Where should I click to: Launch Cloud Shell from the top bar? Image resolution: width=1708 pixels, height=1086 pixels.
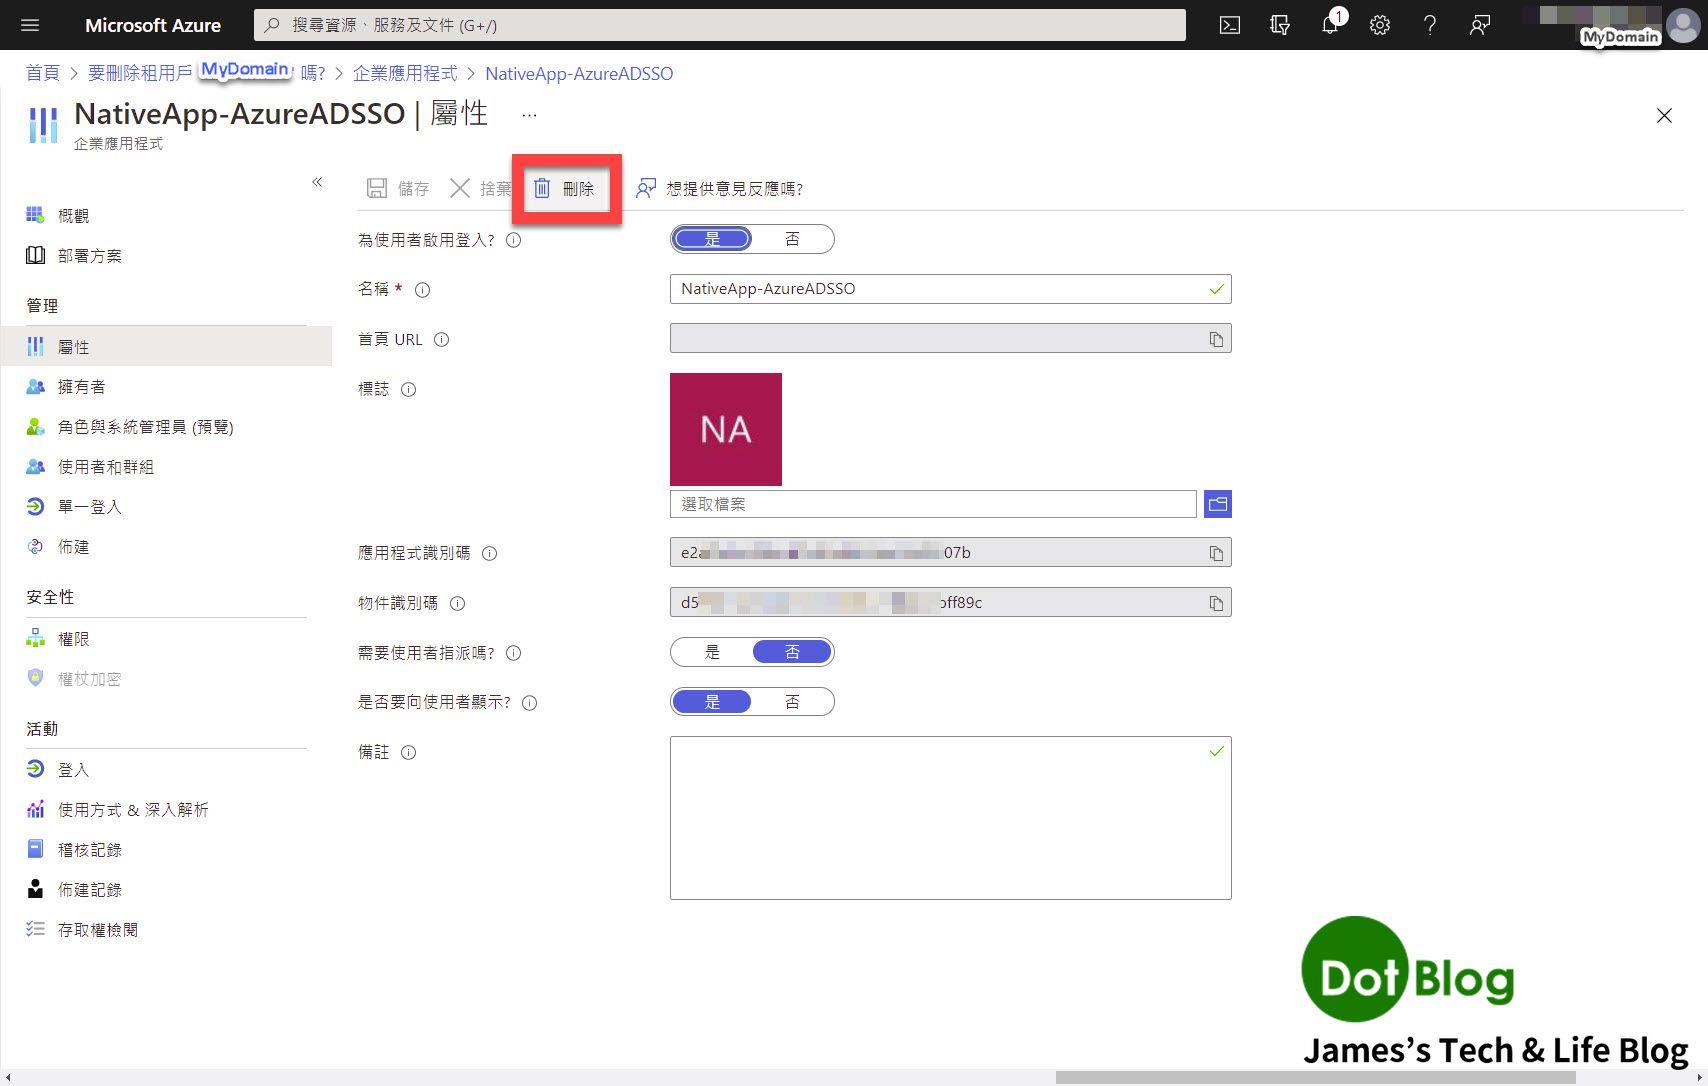[1230, 25]
